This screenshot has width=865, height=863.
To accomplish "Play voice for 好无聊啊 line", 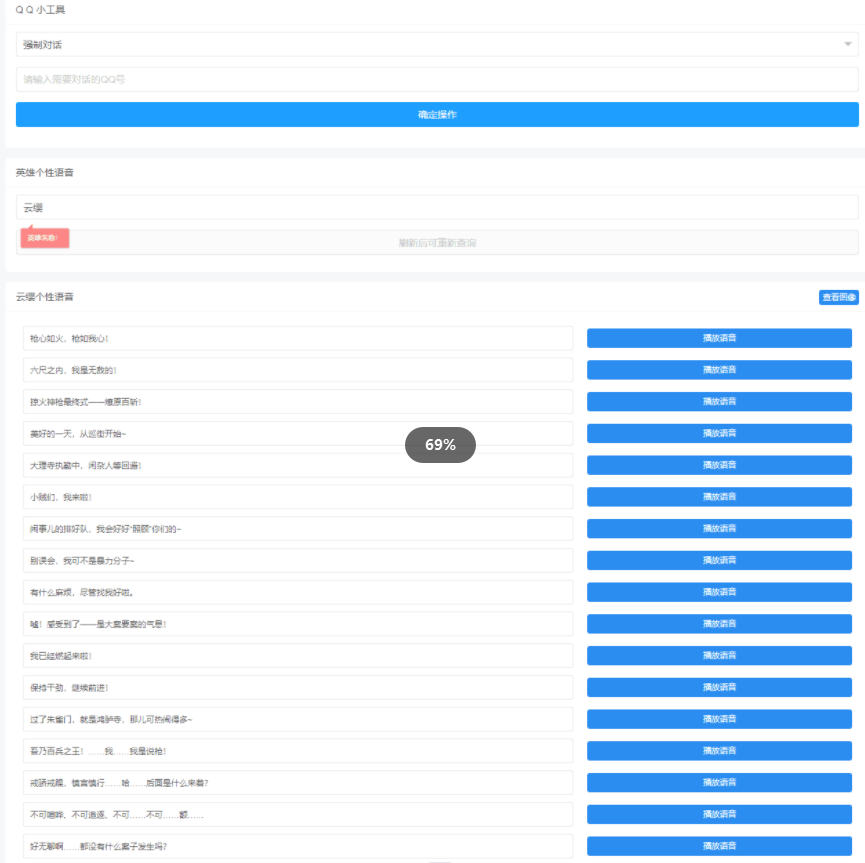I will (719, 846).
